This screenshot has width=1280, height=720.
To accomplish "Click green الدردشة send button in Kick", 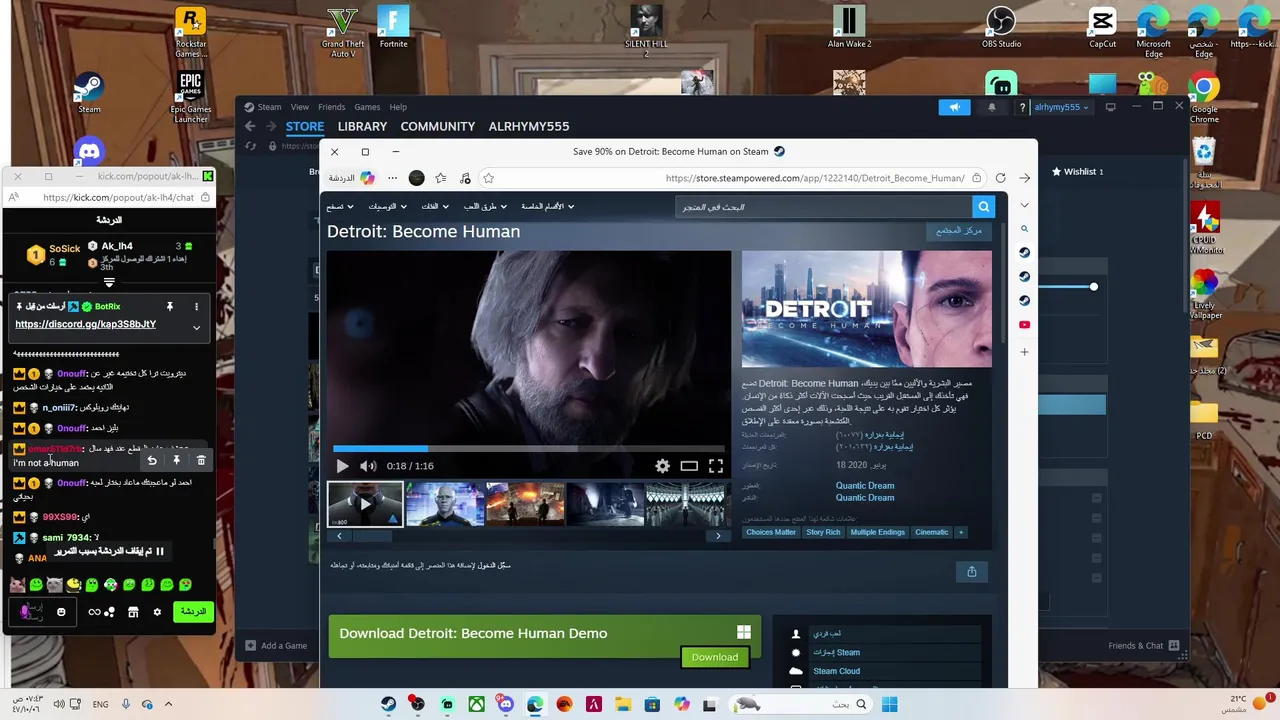I will coord(193,612).
